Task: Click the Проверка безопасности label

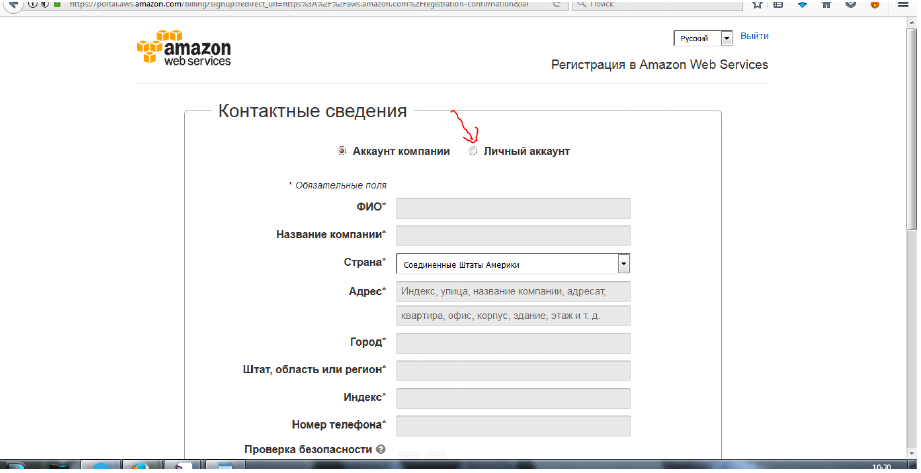Action: 308,449
